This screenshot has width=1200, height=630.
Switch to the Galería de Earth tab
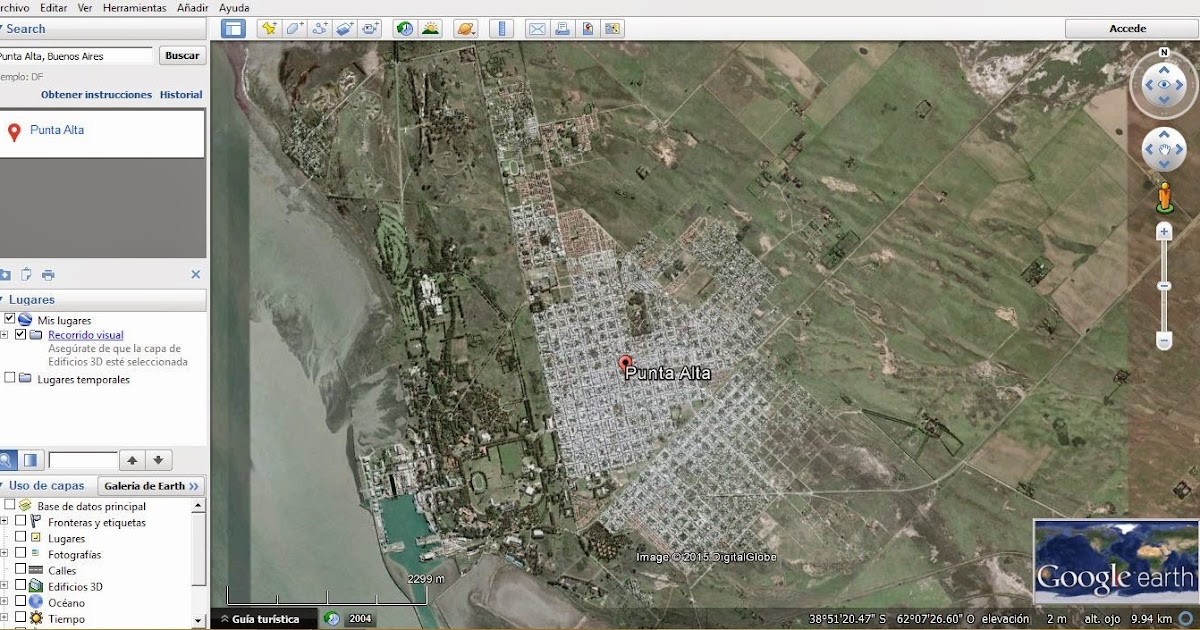(x=151, y=486)
